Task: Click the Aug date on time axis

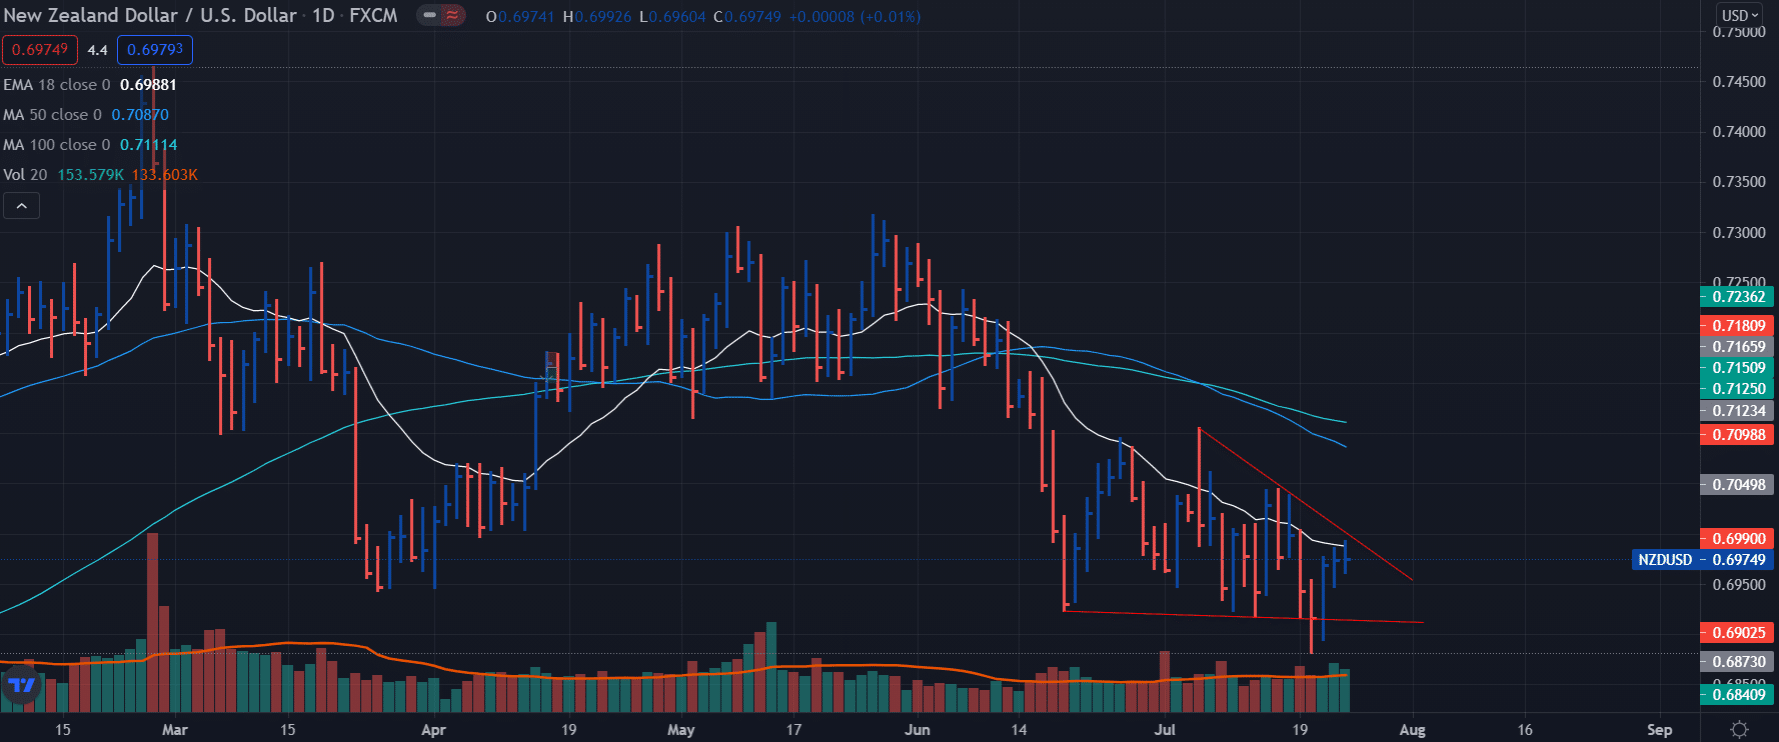Action: point(1412,730)
